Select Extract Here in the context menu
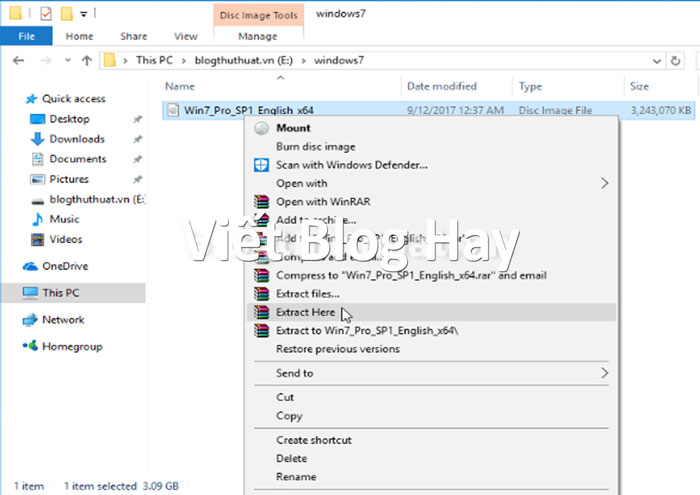 click(x=431, y=312)
